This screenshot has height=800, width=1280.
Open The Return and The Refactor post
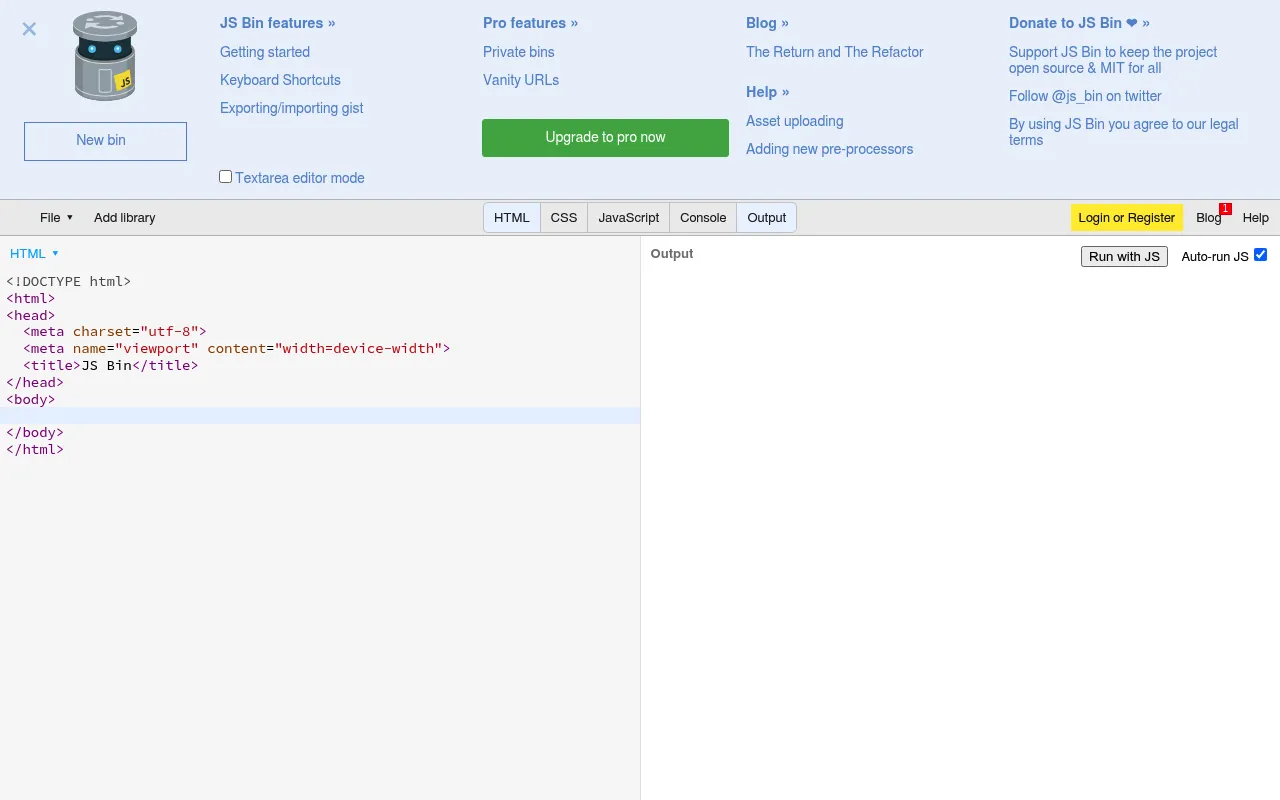pos(835,52)
